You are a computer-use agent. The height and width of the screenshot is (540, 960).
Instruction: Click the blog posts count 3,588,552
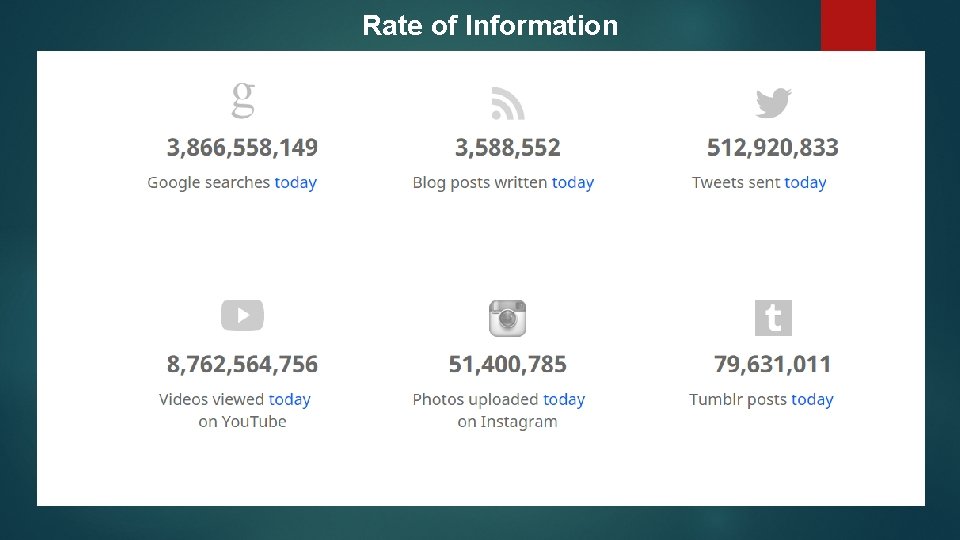pyautogui.click(x=508, y=148)
